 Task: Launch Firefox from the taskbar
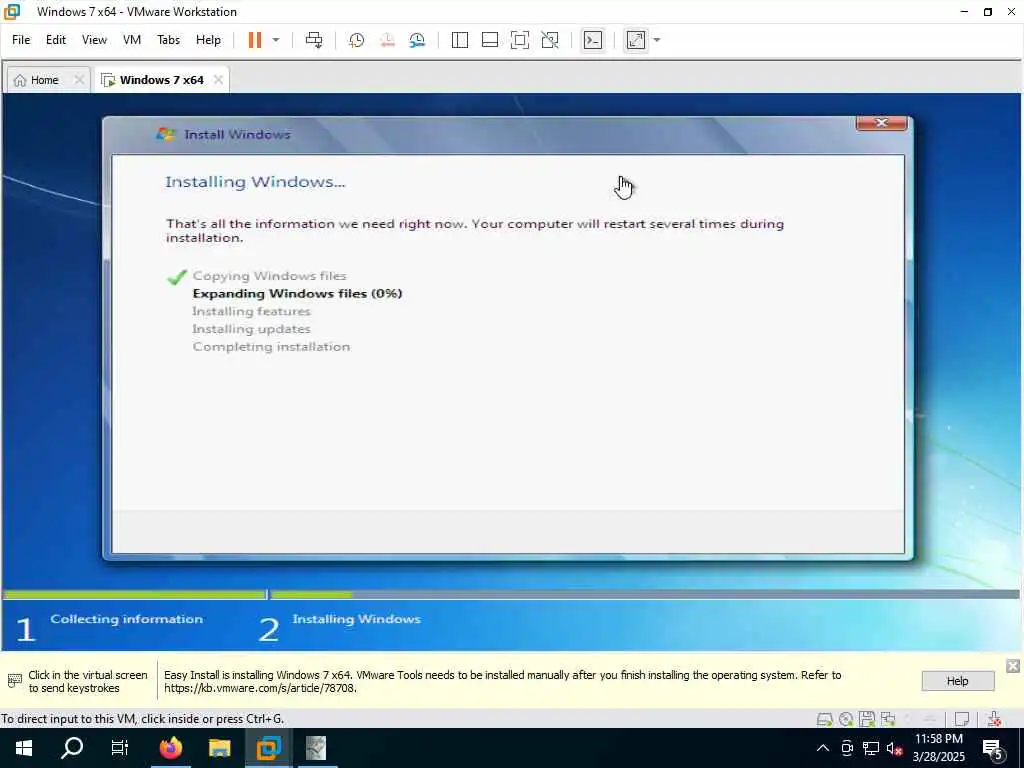(x=170, y=748)
